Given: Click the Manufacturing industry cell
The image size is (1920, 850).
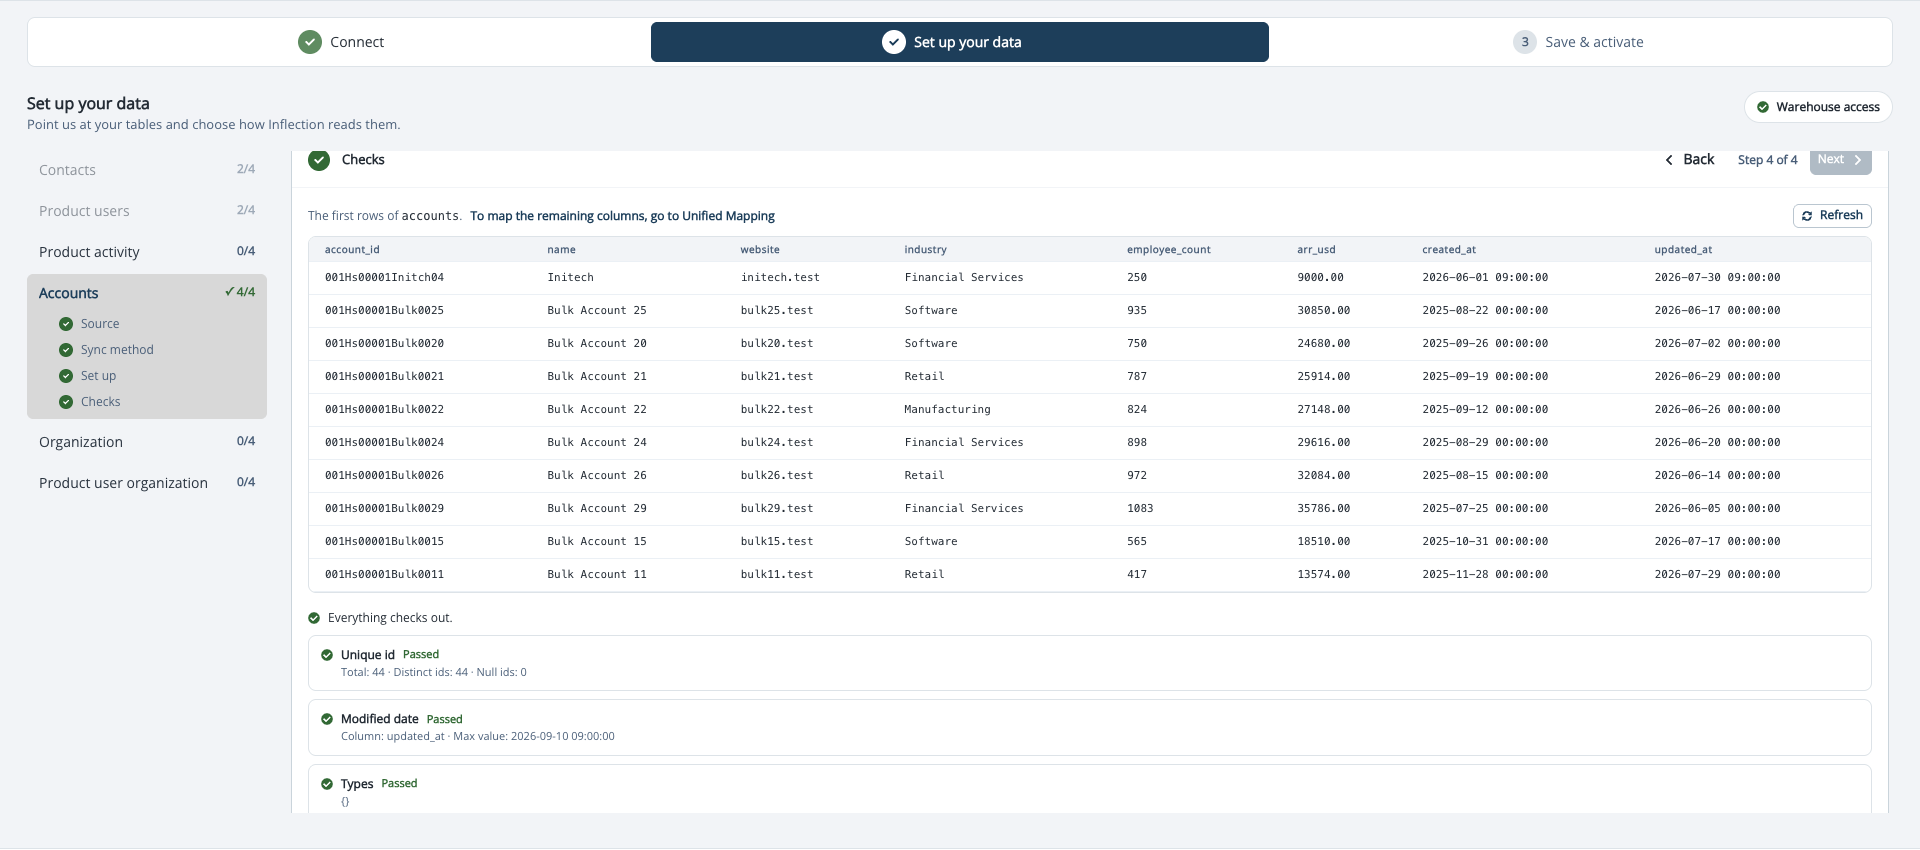Looking at the screenshot, I should [947, 410].
